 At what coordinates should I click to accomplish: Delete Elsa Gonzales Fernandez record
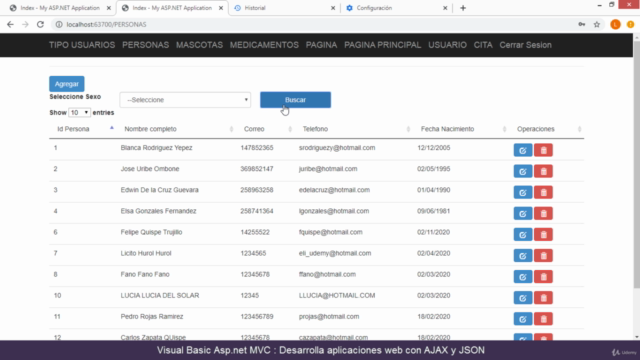pos(543,213)
